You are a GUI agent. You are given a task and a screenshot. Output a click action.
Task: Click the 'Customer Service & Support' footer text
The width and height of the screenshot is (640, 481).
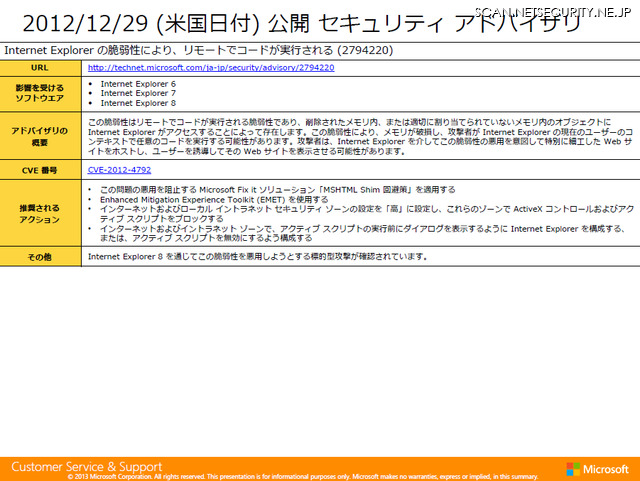coord(87,467)
